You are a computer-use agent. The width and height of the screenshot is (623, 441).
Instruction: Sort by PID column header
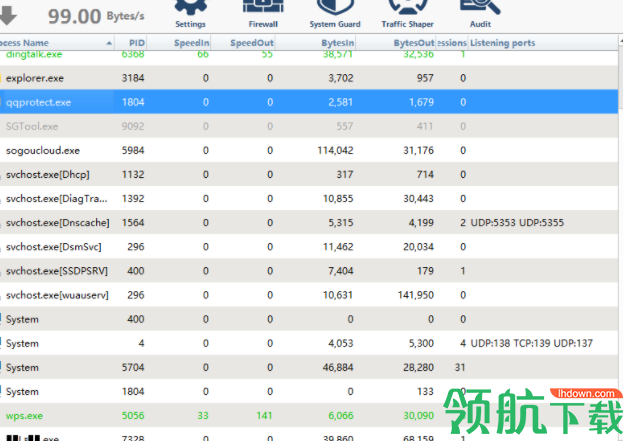(131, 43)
